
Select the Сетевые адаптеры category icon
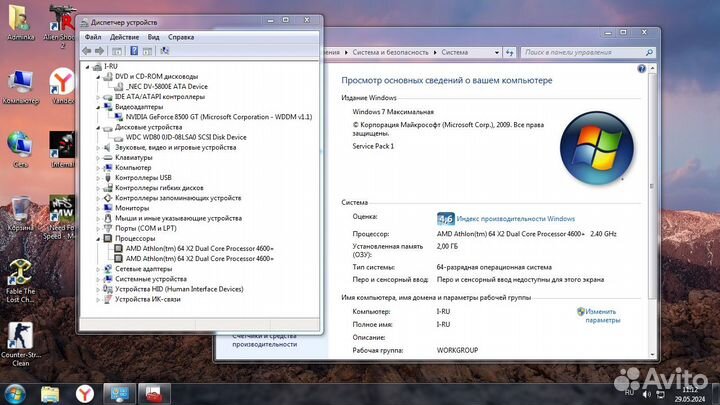pos(108,269)
